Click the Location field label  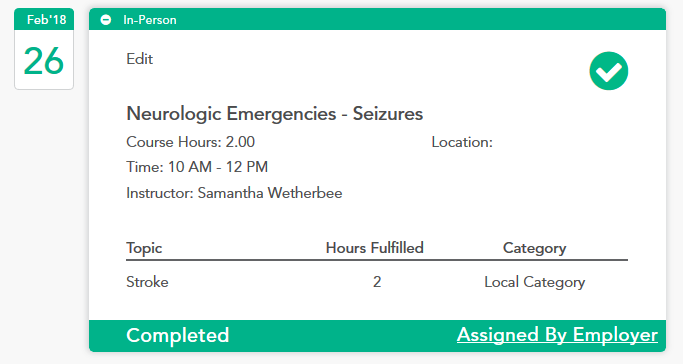click(x=462, y=142)
